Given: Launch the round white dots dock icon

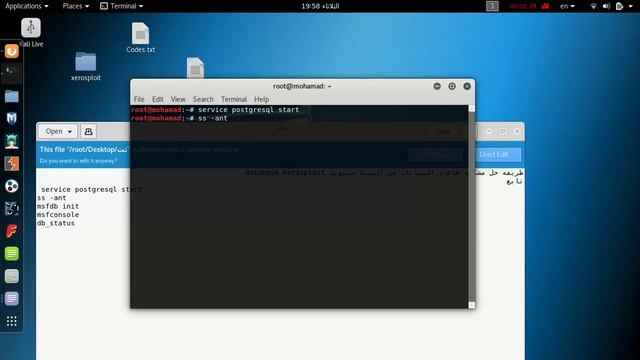Looking at the screenshot, I should (11, 186).
